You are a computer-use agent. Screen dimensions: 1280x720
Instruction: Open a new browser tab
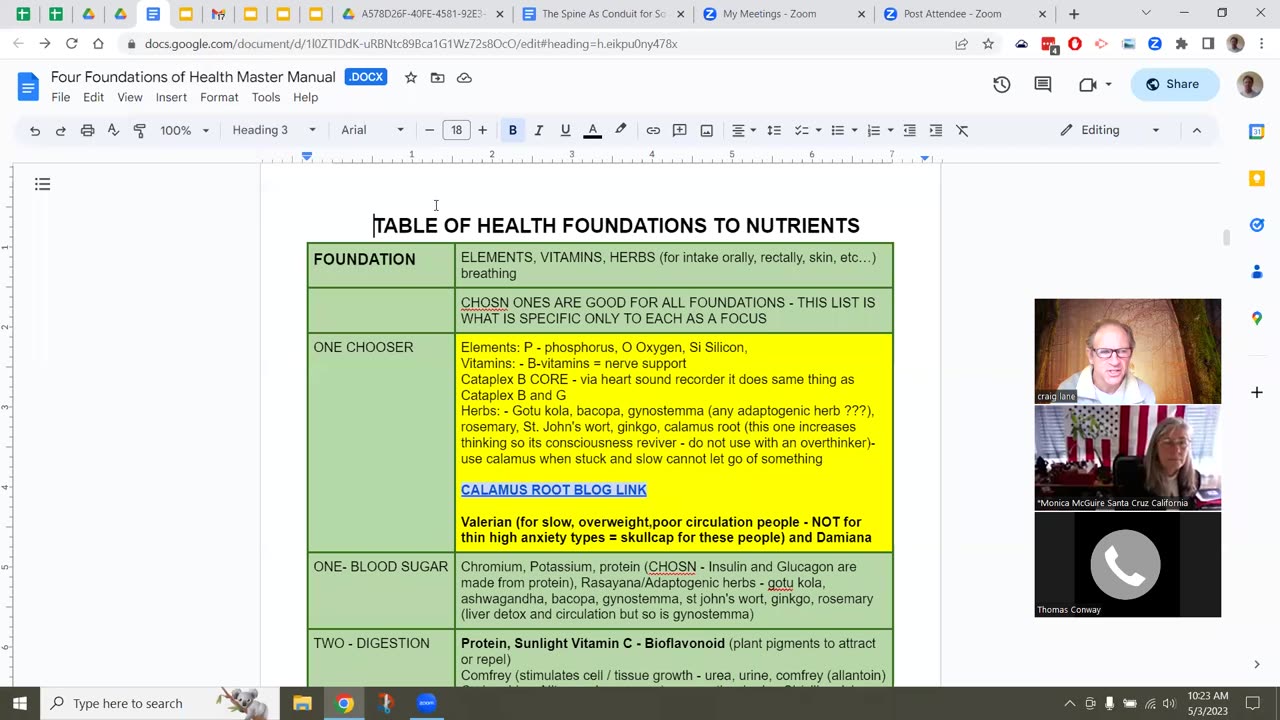(x=1074, y=14)
